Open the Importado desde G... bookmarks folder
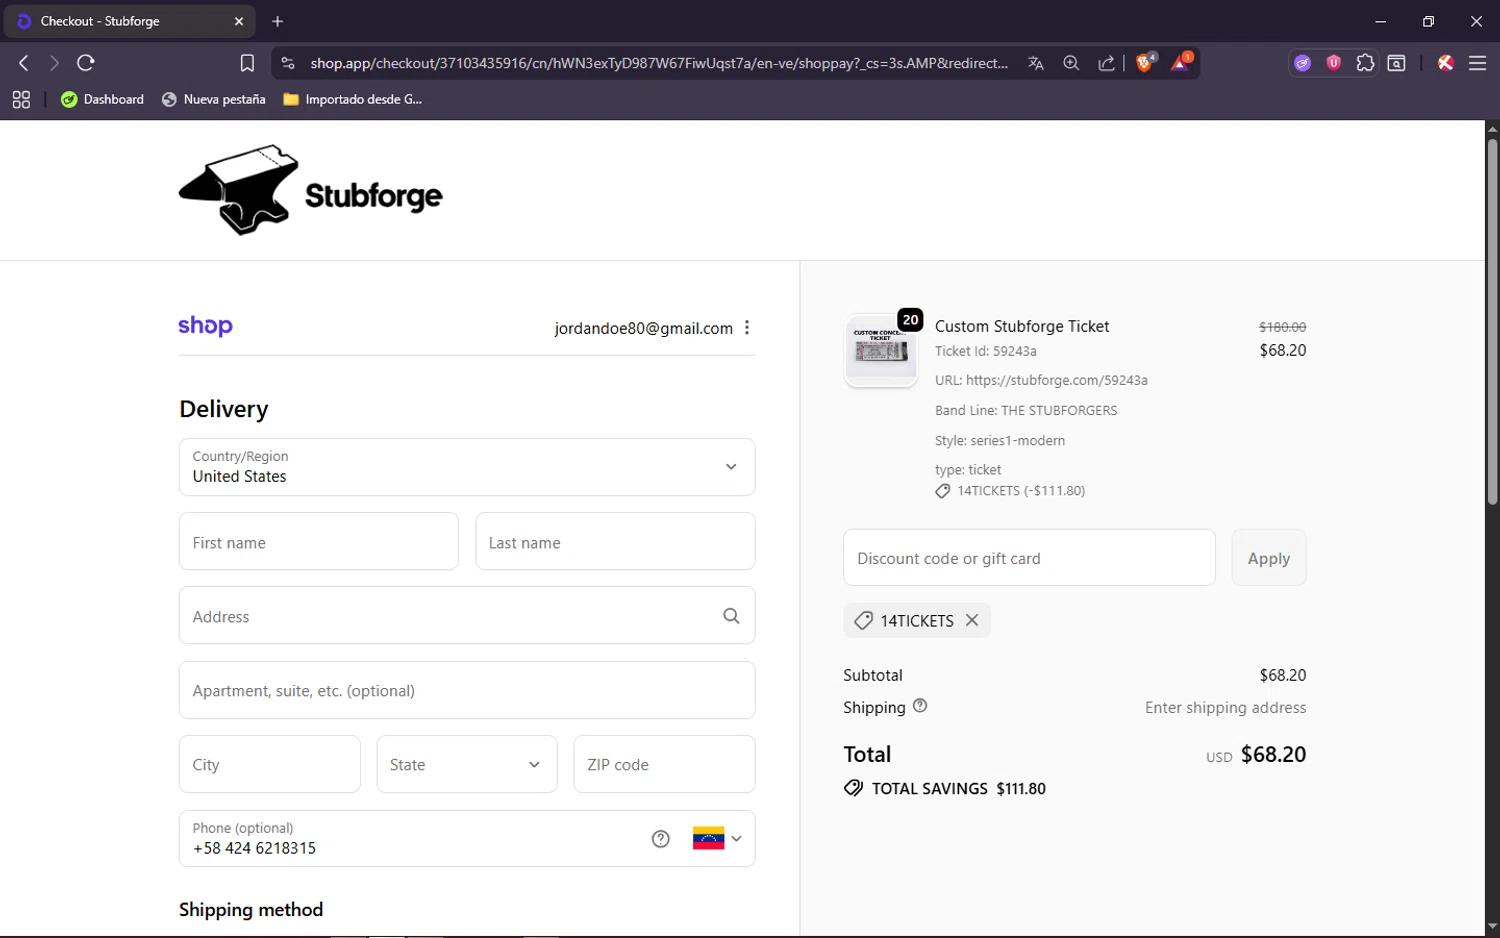1500x938 pixels. point(353,99)
